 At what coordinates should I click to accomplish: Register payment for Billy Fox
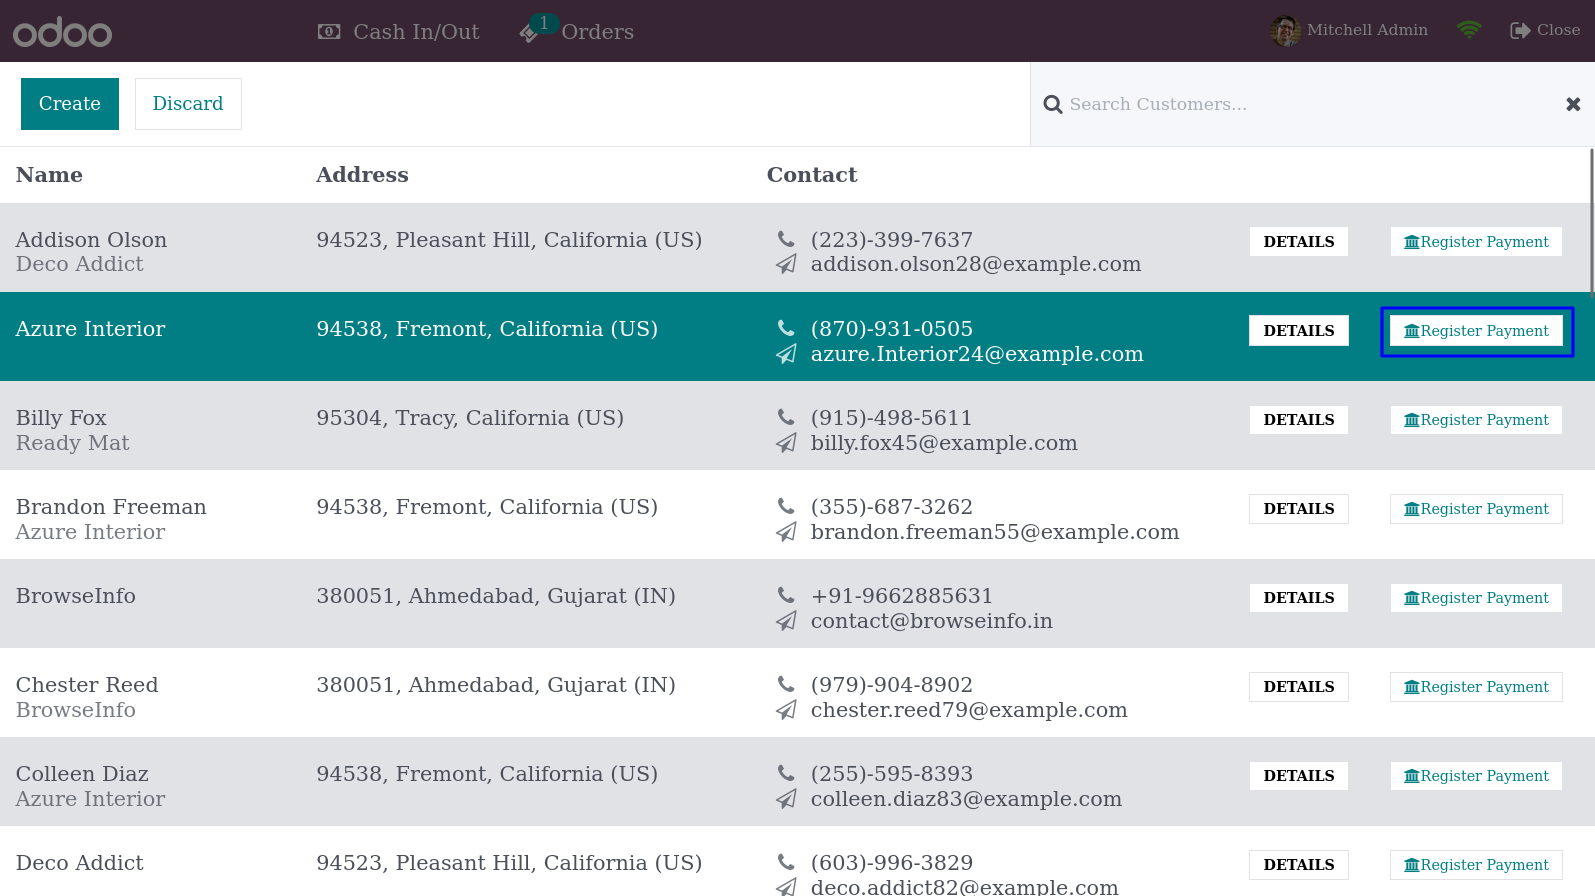(1476, 420)
